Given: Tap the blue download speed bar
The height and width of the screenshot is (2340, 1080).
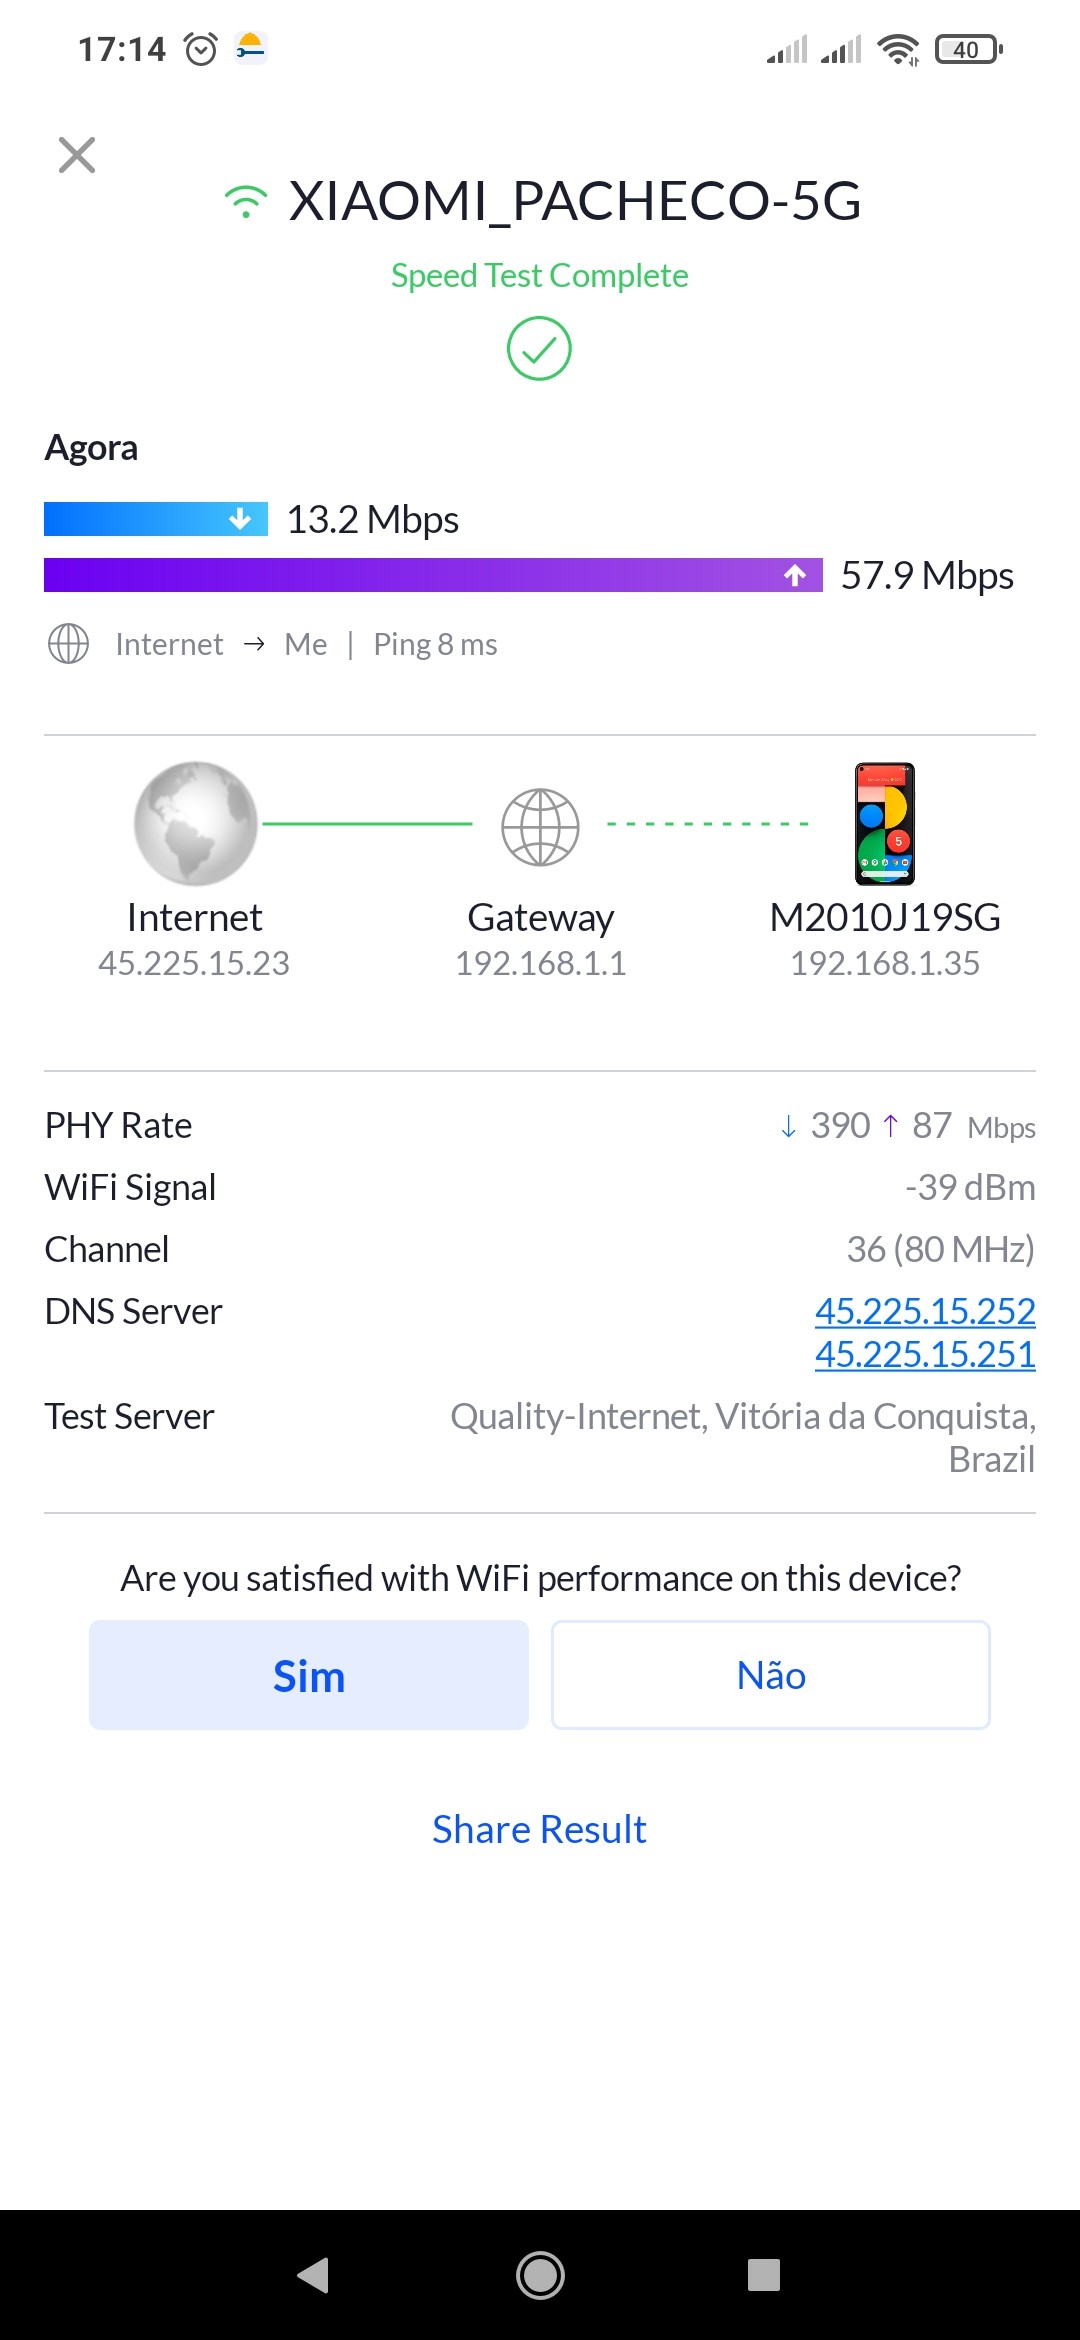Looking at the screenshot, I should tap(156, 519).
